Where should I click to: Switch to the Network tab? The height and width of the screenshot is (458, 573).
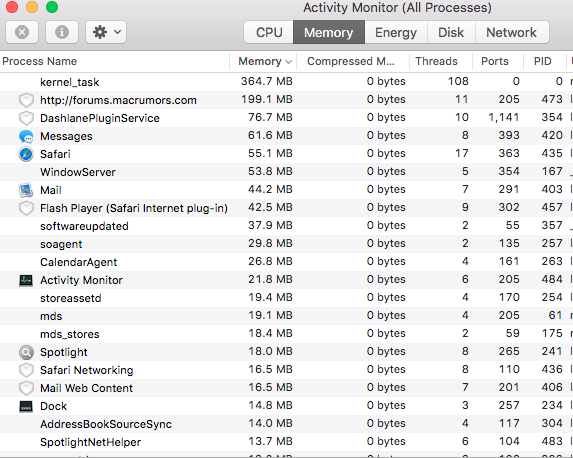512,32
